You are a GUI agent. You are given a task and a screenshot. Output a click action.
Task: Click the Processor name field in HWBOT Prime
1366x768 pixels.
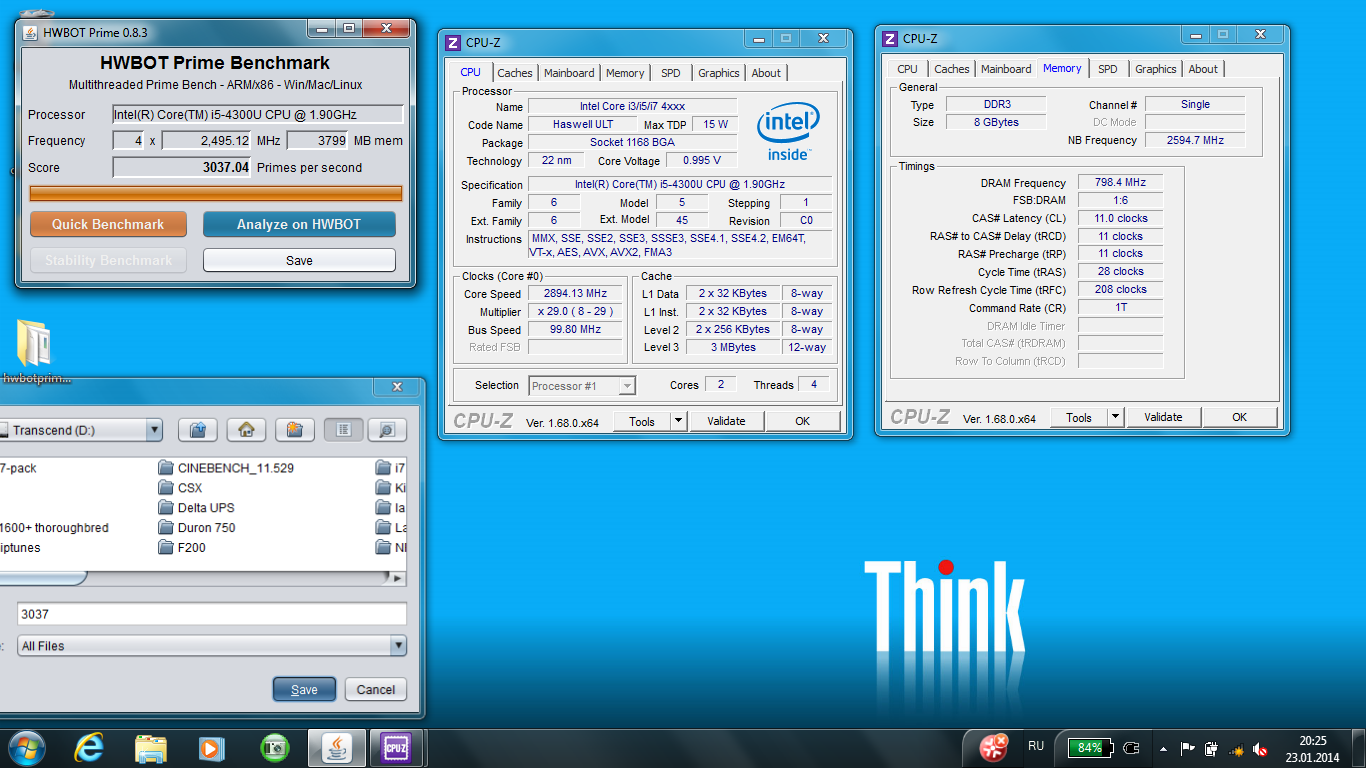258,114
